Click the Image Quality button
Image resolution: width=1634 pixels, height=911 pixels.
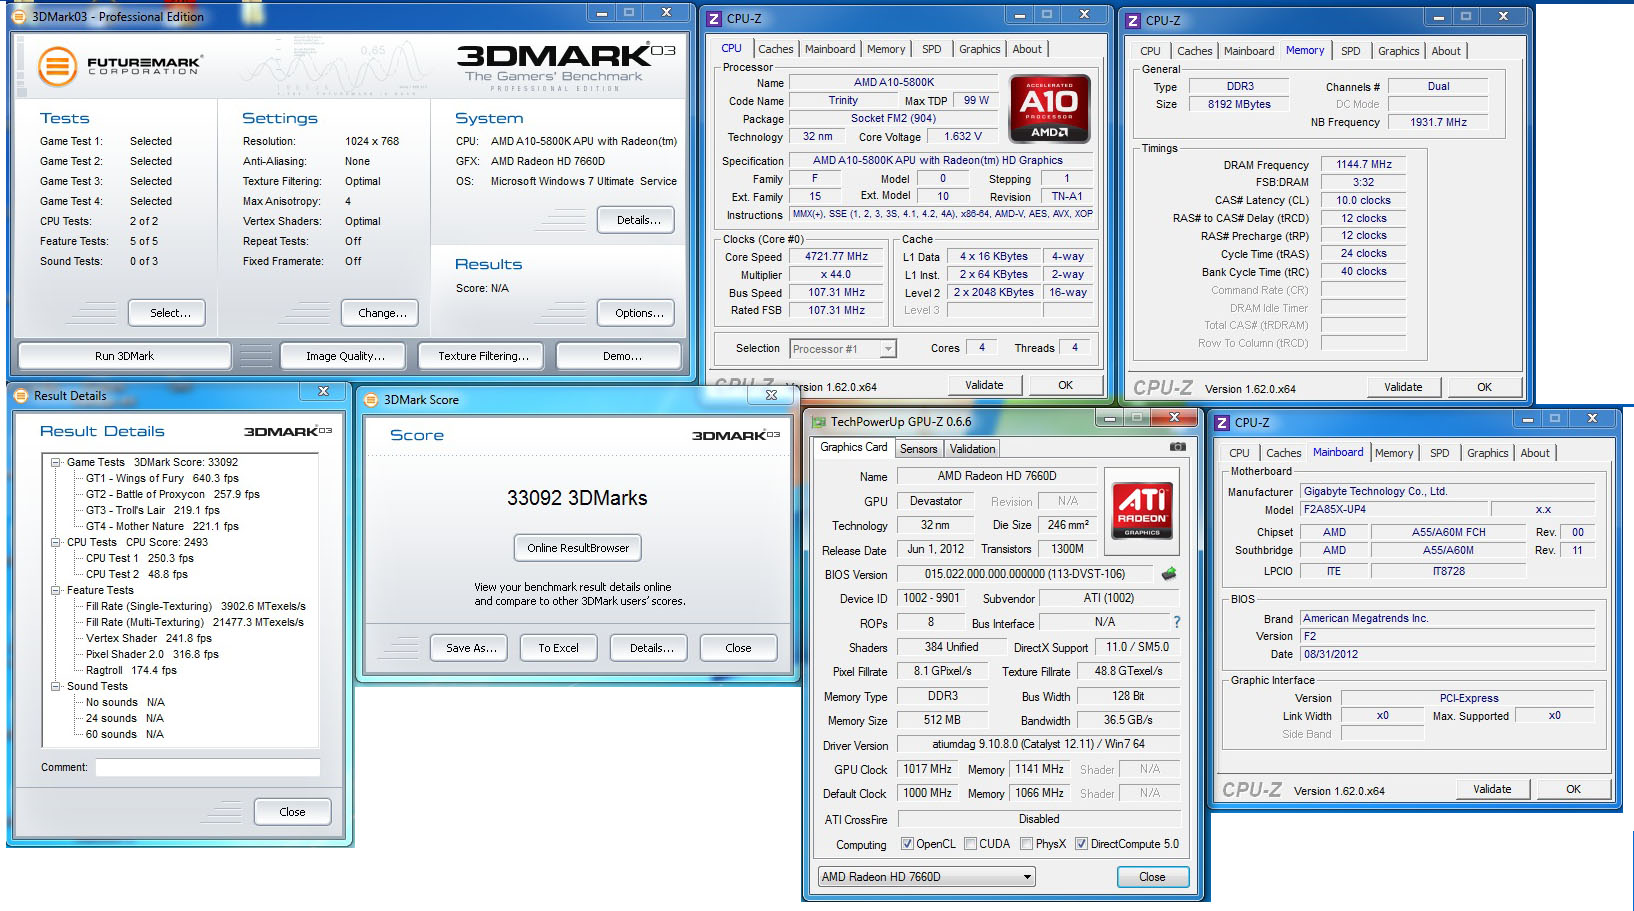[x=345, y=356]
